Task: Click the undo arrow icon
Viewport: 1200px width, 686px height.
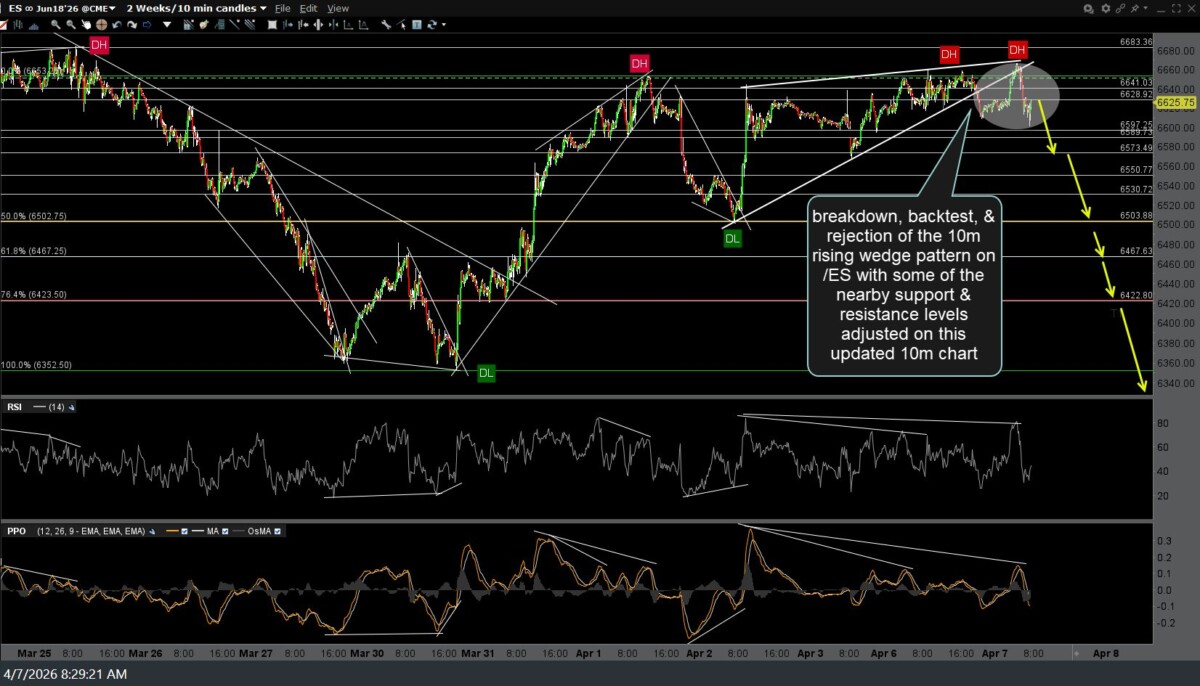Action: pos(117,25)
